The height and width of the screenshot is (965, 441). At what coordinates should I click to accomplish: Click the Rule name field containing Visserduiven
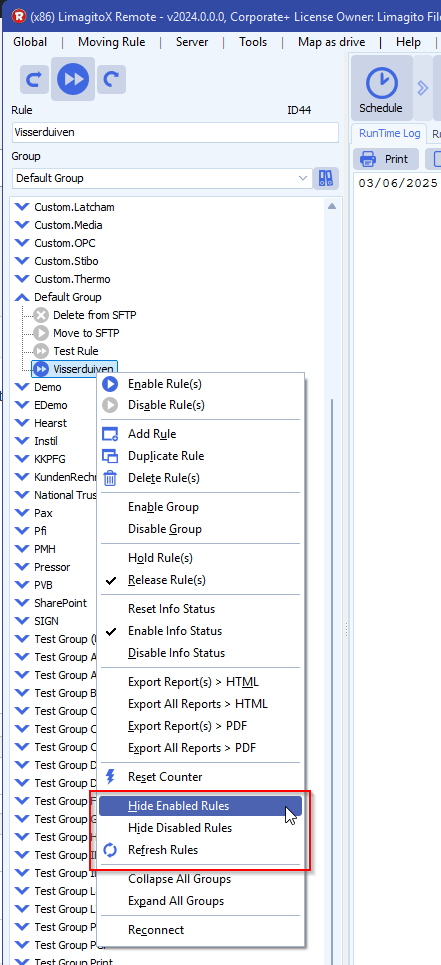[175, 132]
